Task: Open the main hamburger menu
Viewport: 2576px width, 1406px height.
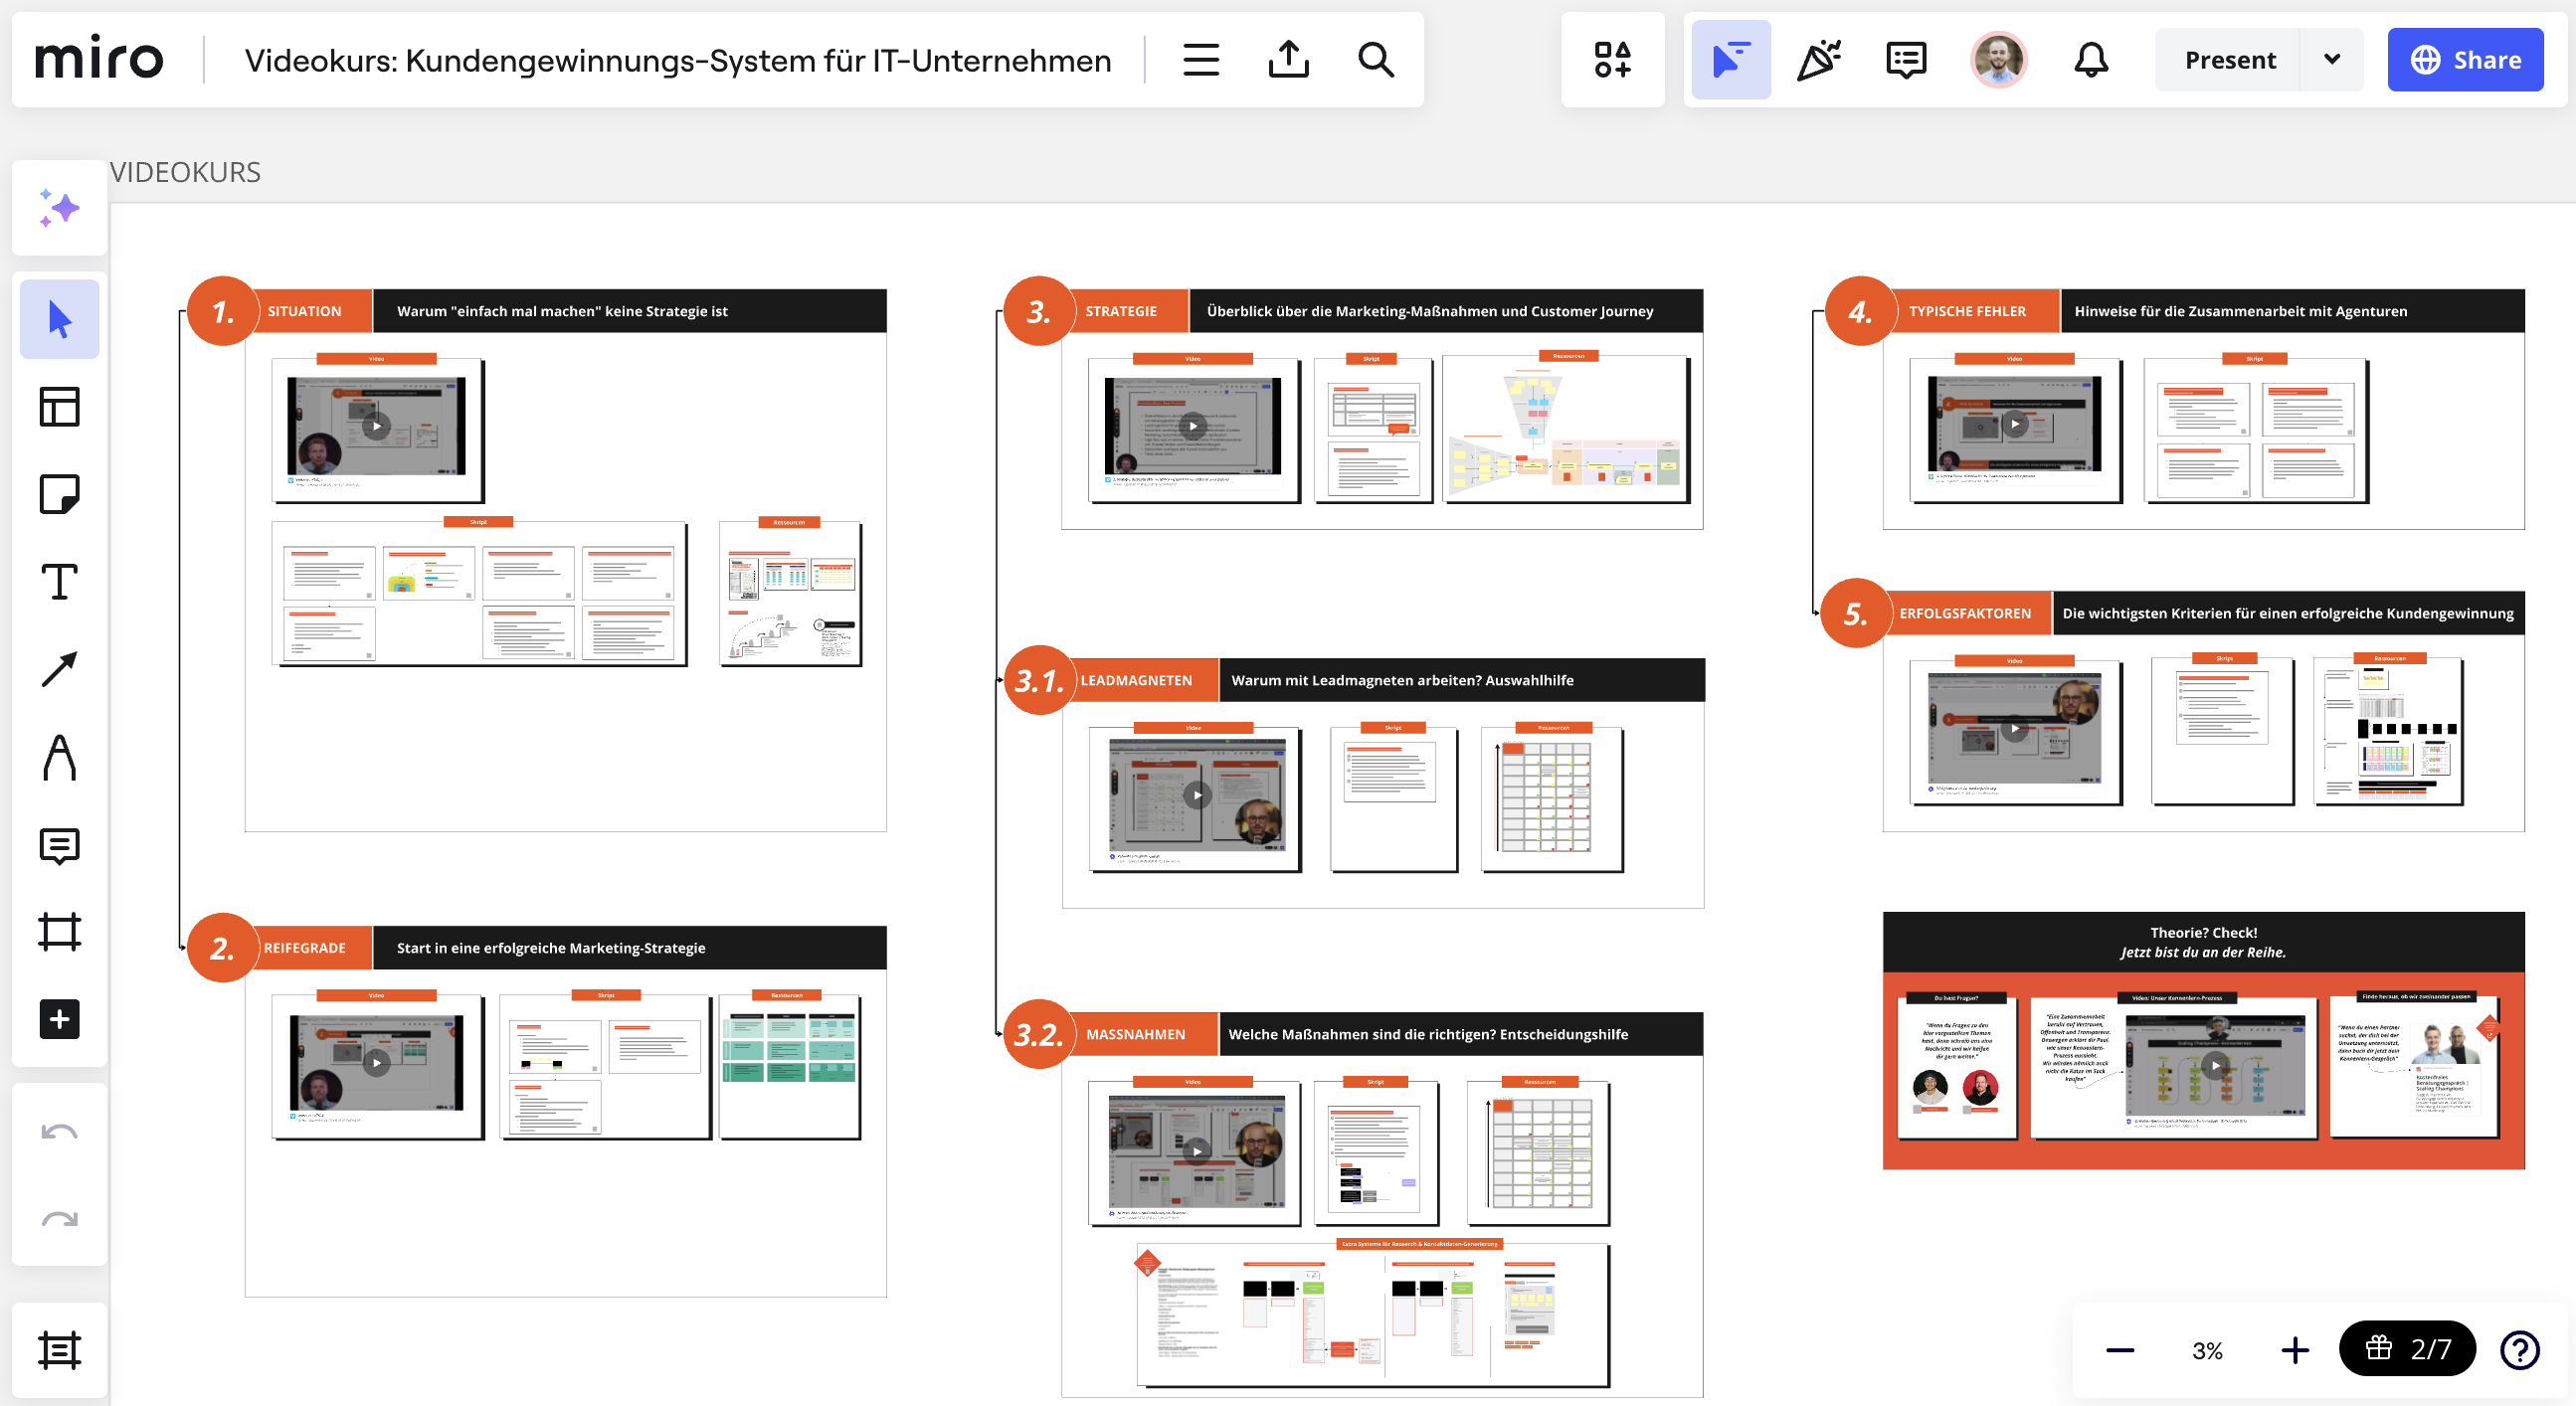Action: [x=1201, y=60]
